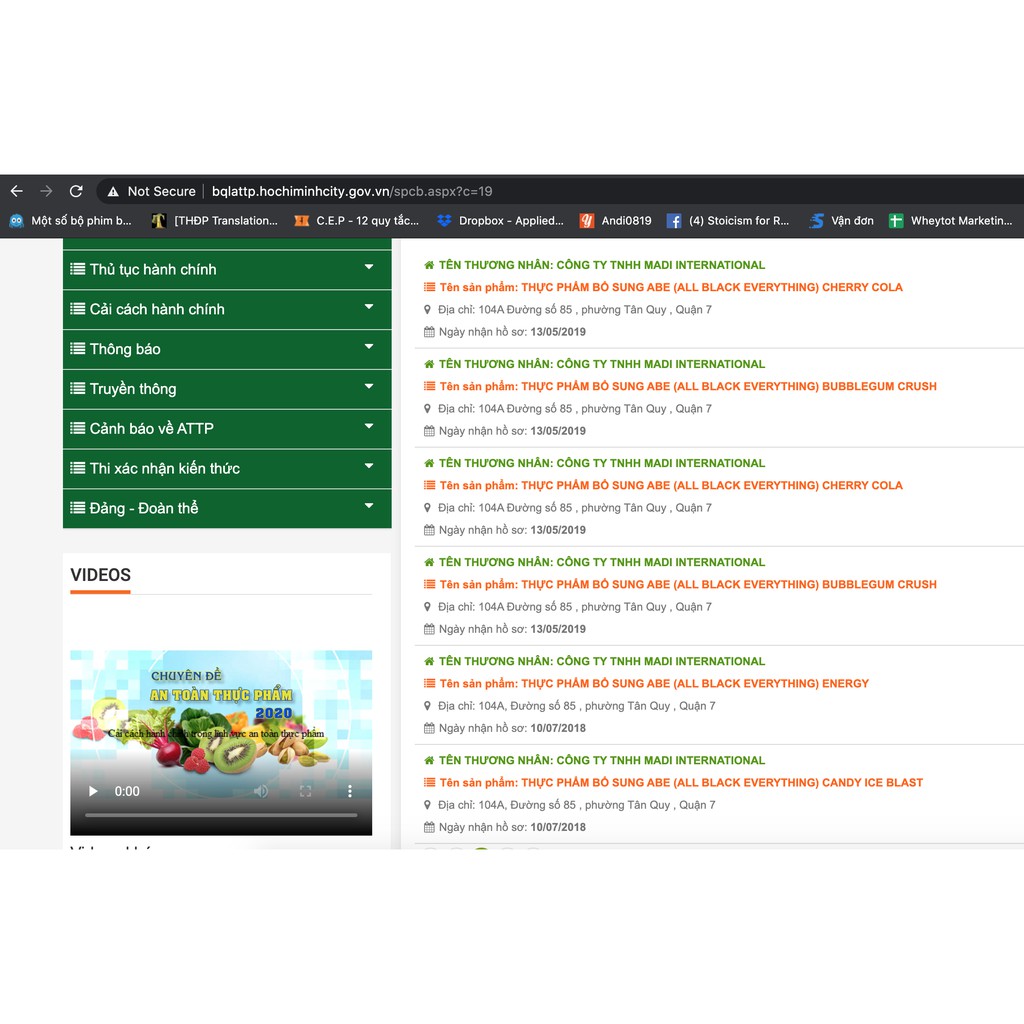Click the location pin under CANDY ICE BLAST
1024x1024 pixels.
(428, 805)
